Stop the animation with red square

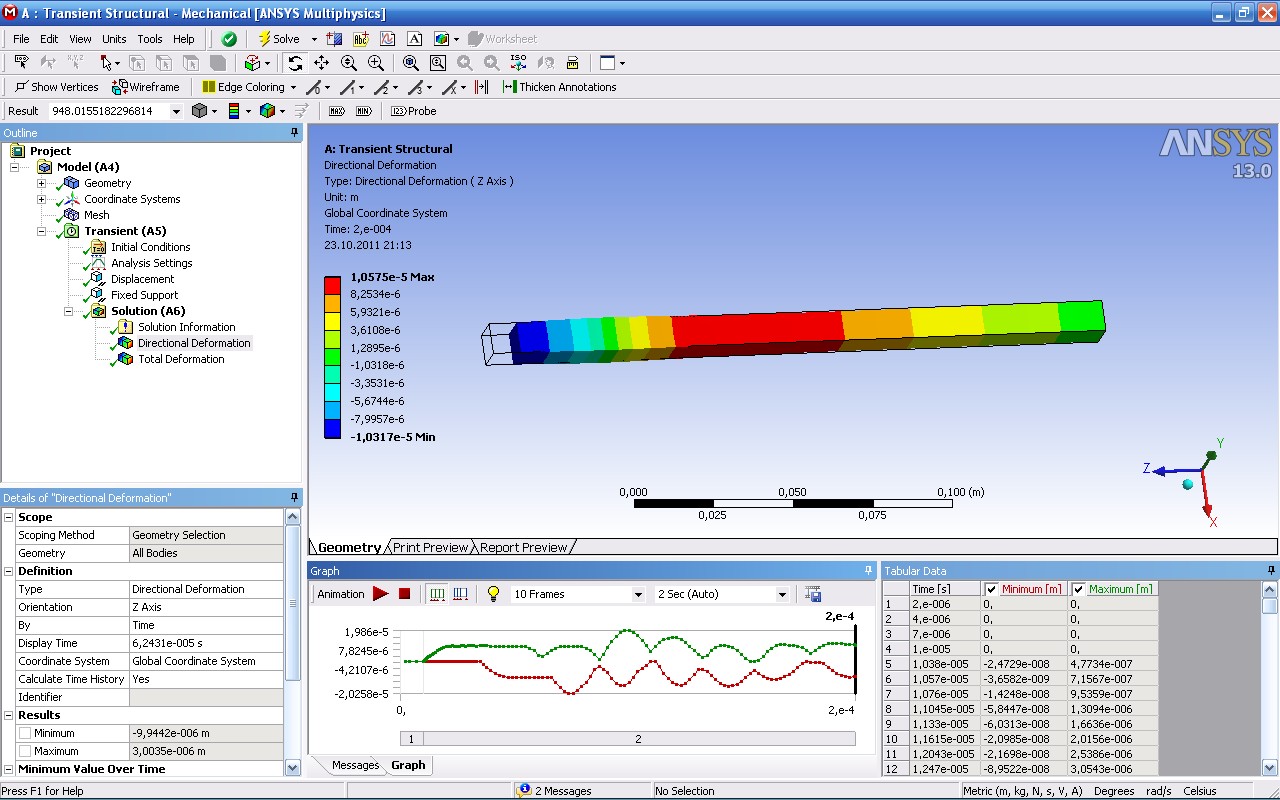click(x=405, y=594)
